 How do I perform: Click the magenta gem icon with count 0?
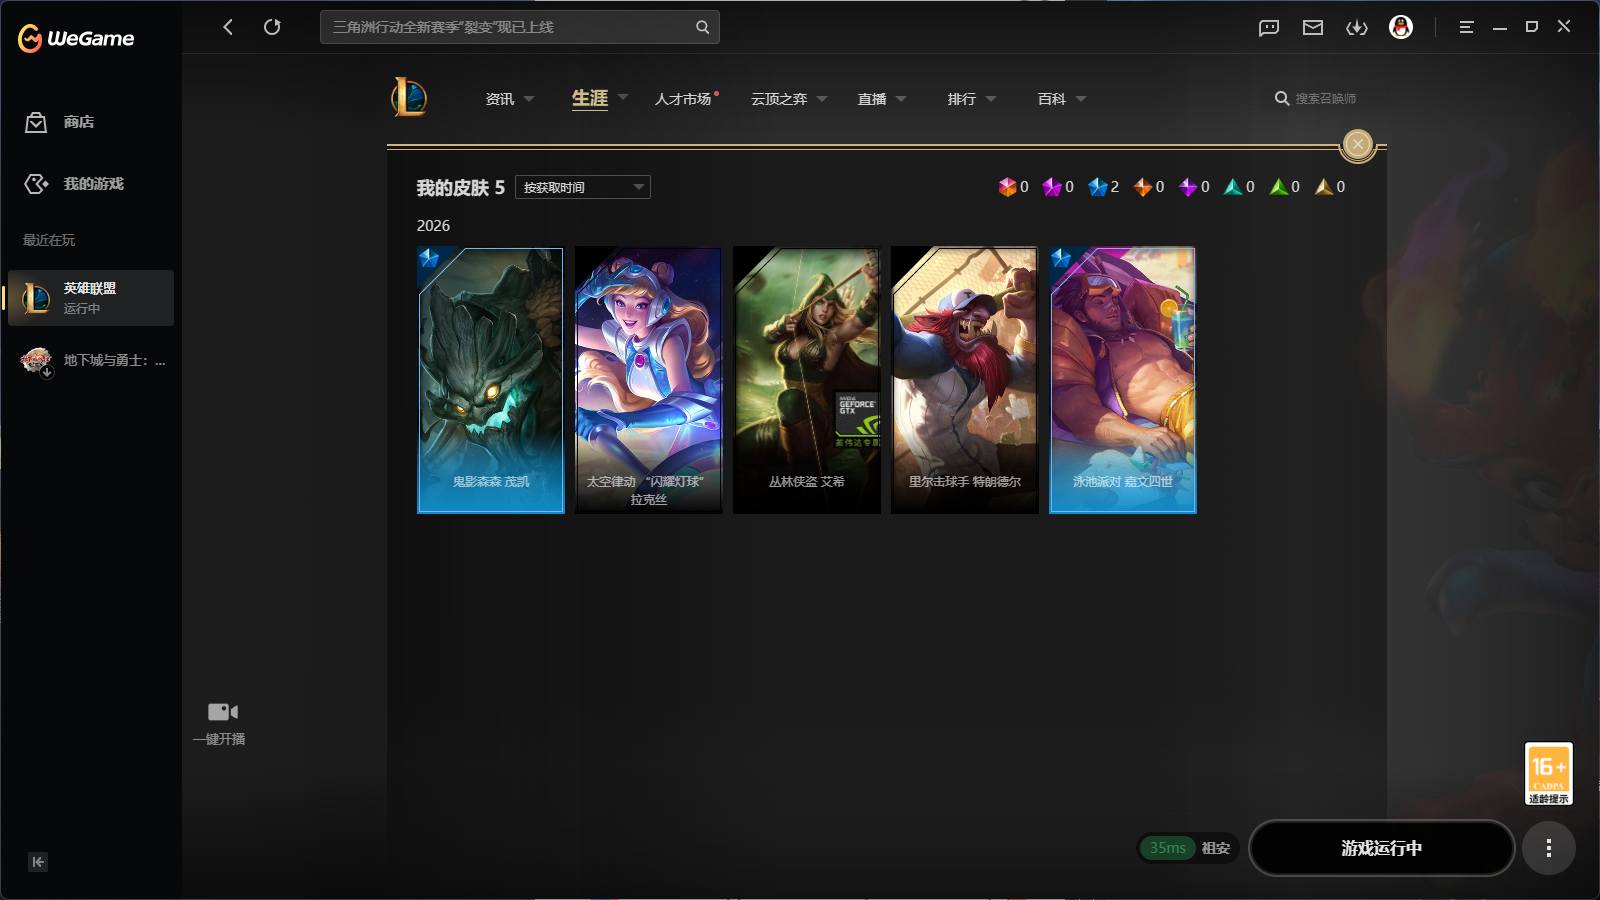point(1052,187)
